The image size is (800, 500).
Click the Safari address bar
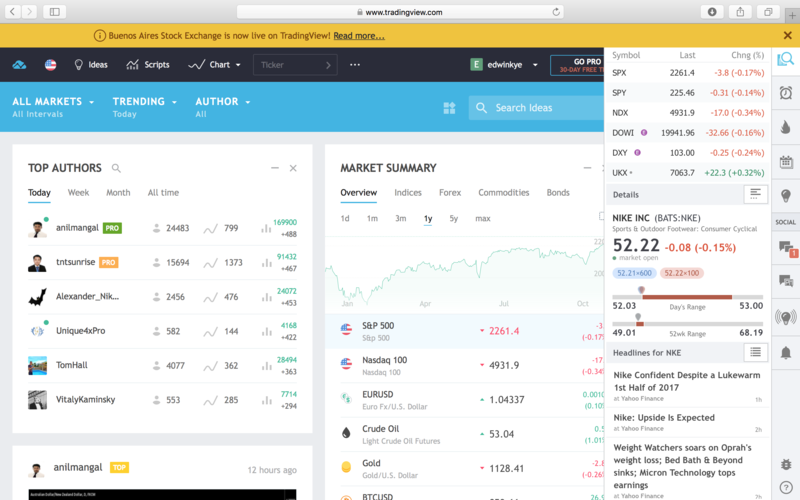400,12
